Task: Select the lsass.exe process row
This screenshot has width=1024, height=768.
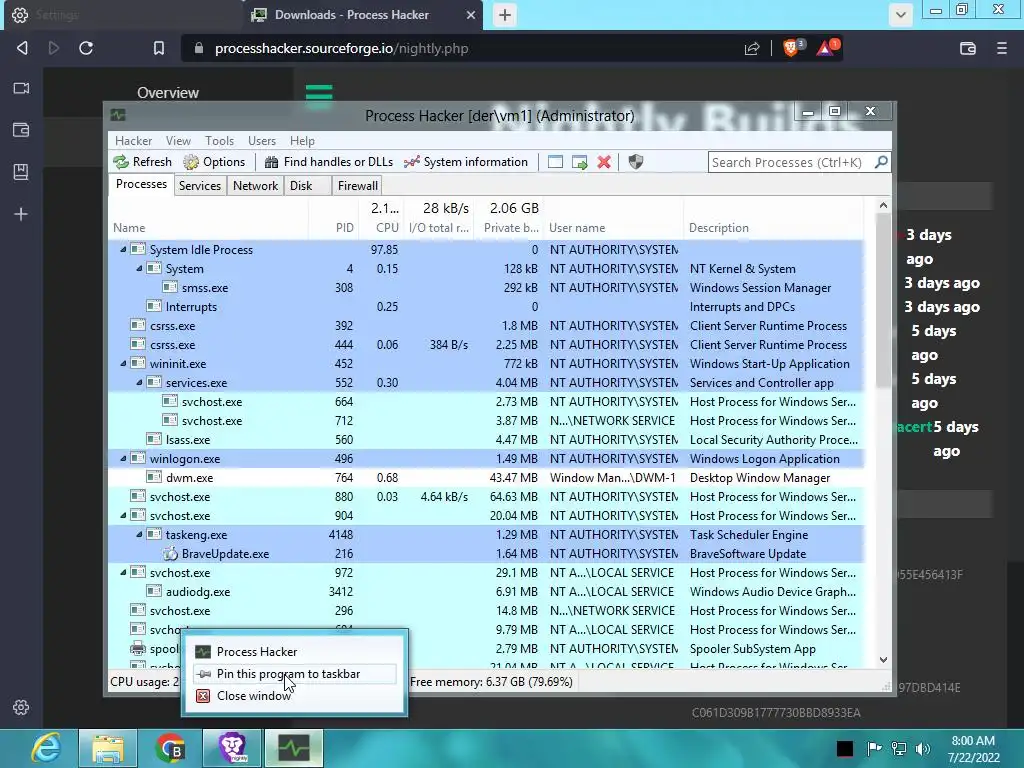Action: point(487,440)
